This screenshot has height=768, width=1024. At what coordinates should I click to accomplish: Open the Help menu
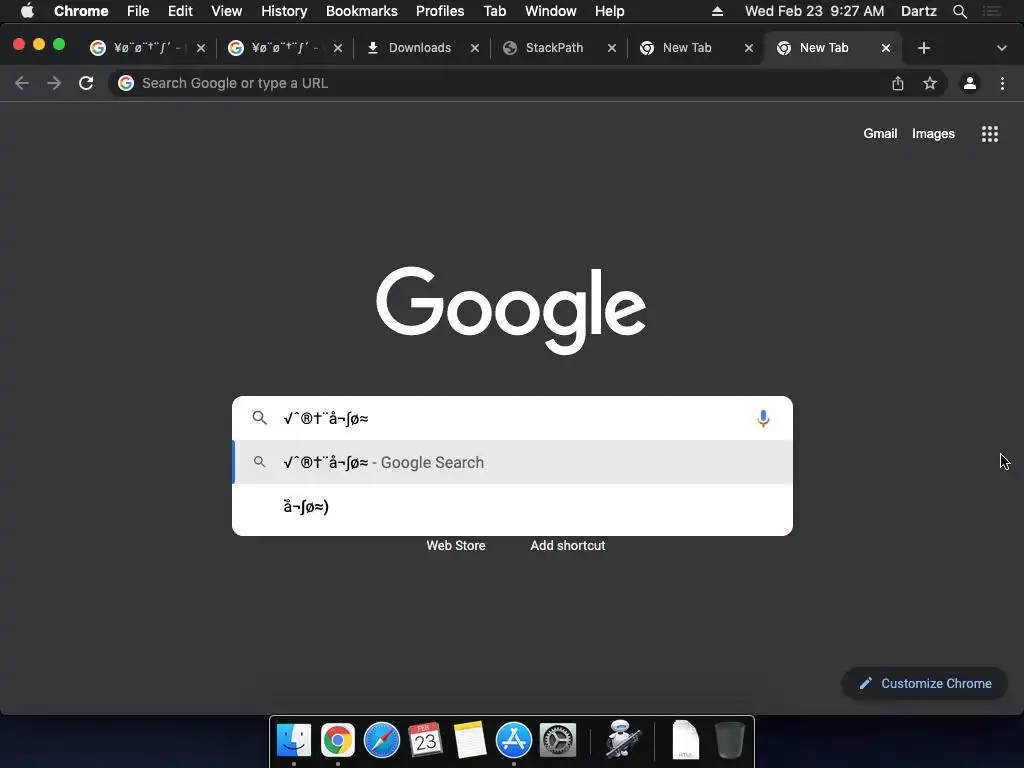(x=609, y=11)
